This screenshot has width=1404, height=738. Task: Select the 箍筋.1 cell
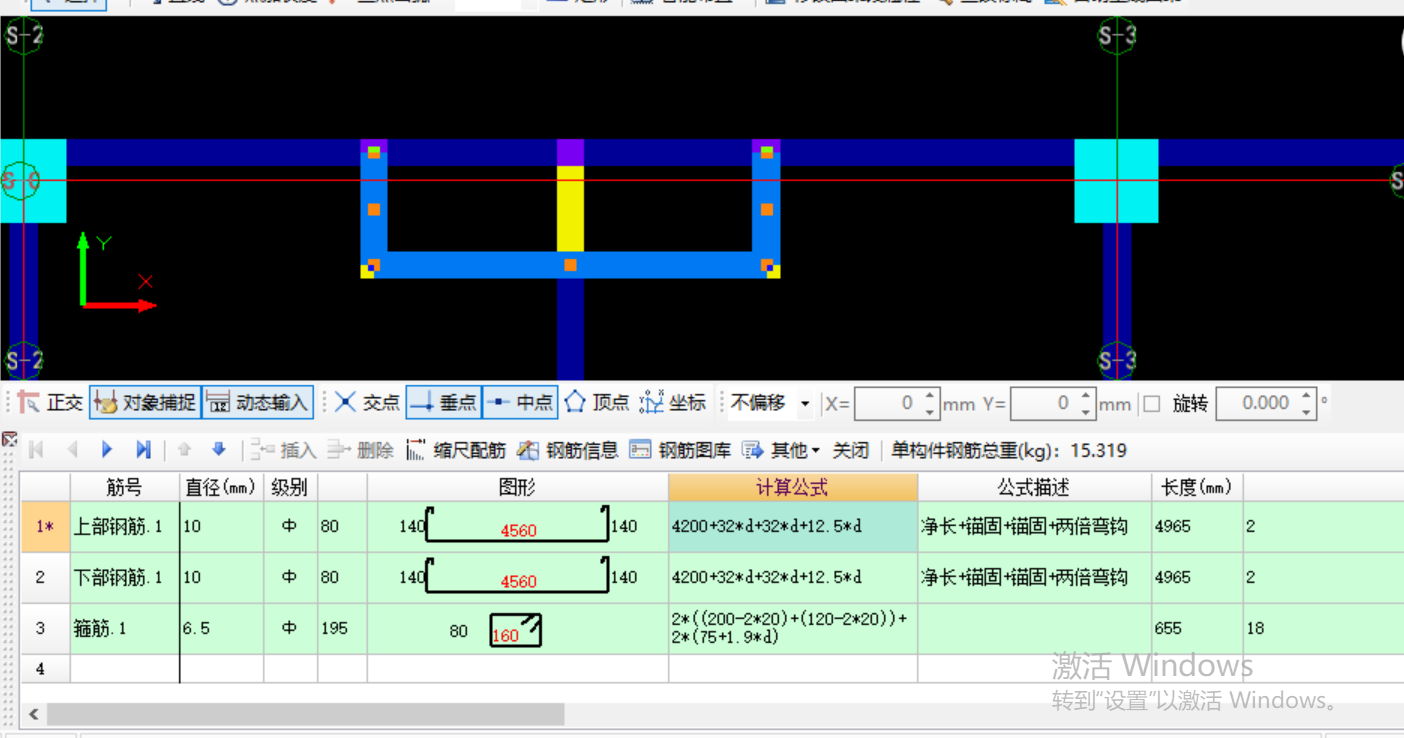125,629
